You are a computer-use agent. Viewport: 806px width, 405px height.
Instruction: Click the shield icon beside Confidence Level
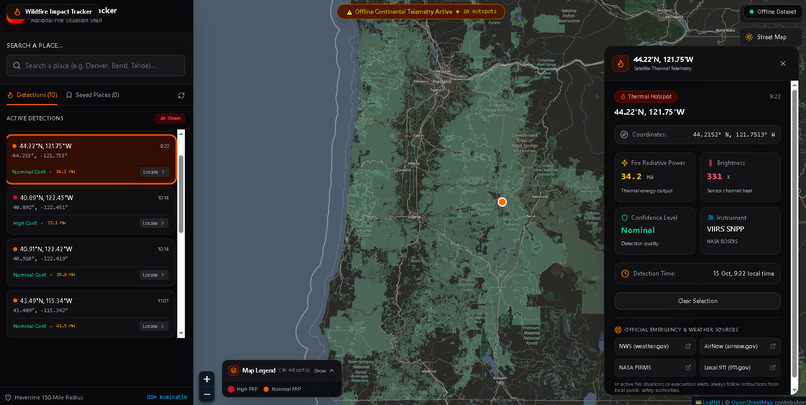625,217
